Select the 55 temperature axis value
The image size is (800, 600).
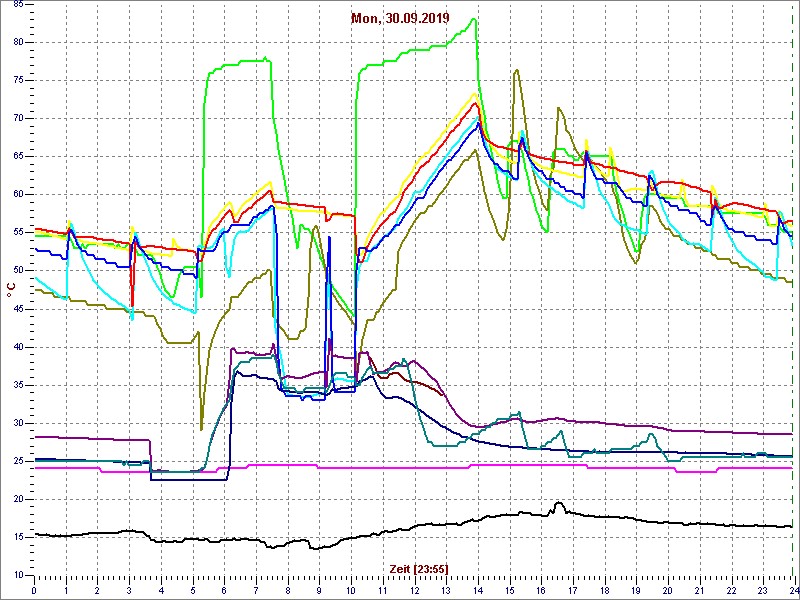click(x=17, y=233)
